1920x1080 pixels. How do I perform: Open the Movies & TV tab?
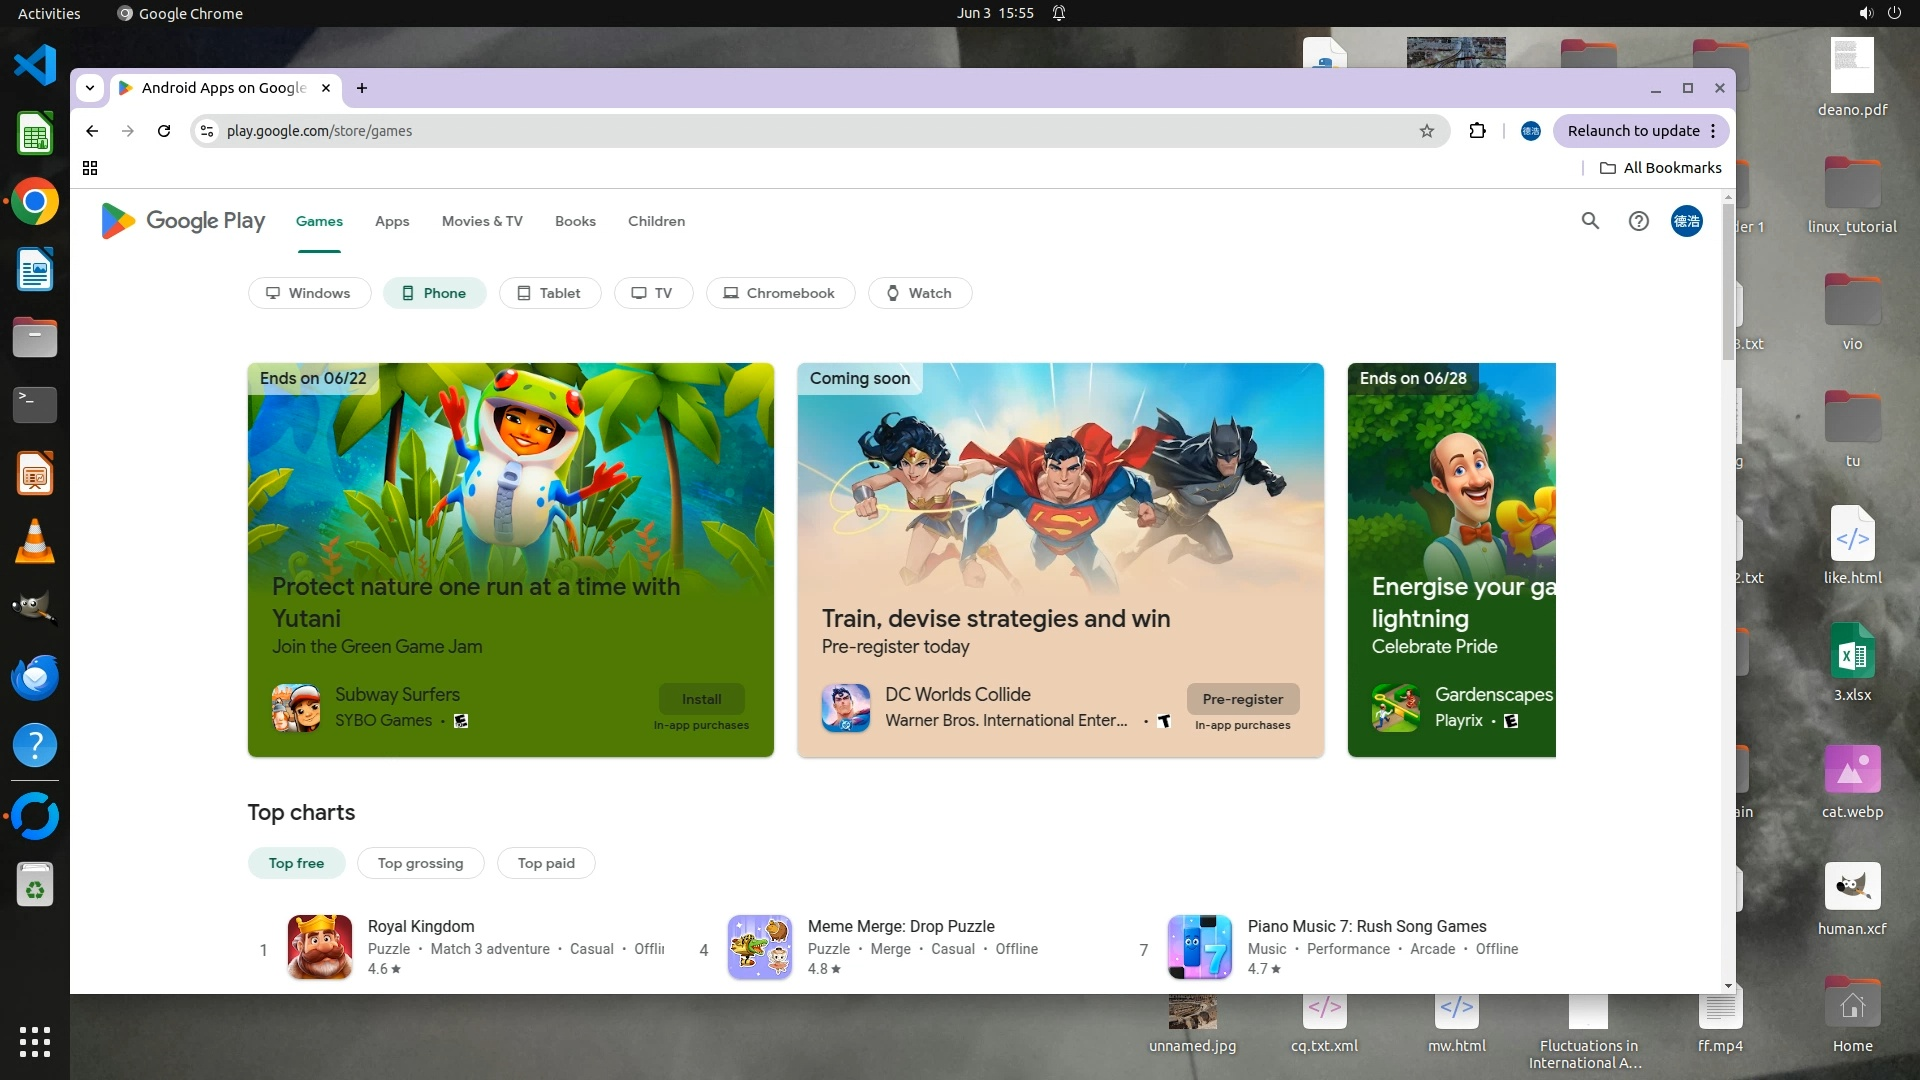tap(482, 221)
